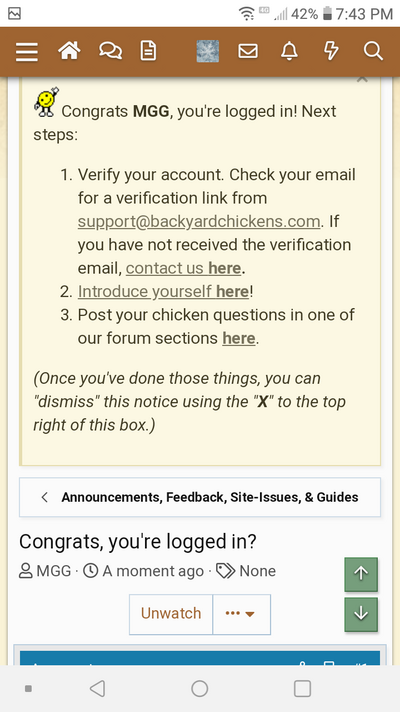400x712 pixels.
Task: Follow the 'contact us here' link
Action: (x=183, y=268)
